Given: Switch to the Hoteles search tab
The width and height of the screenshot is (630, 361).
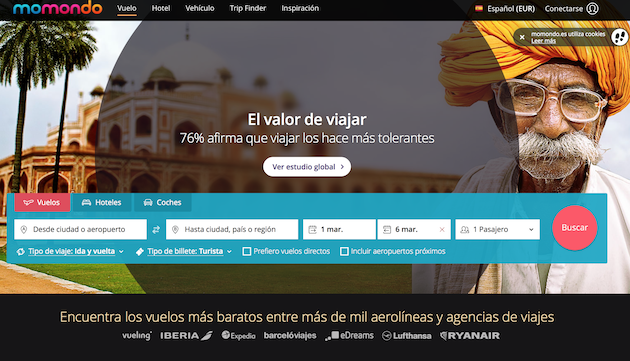Looking at the screenshot, I should [102, 203].
